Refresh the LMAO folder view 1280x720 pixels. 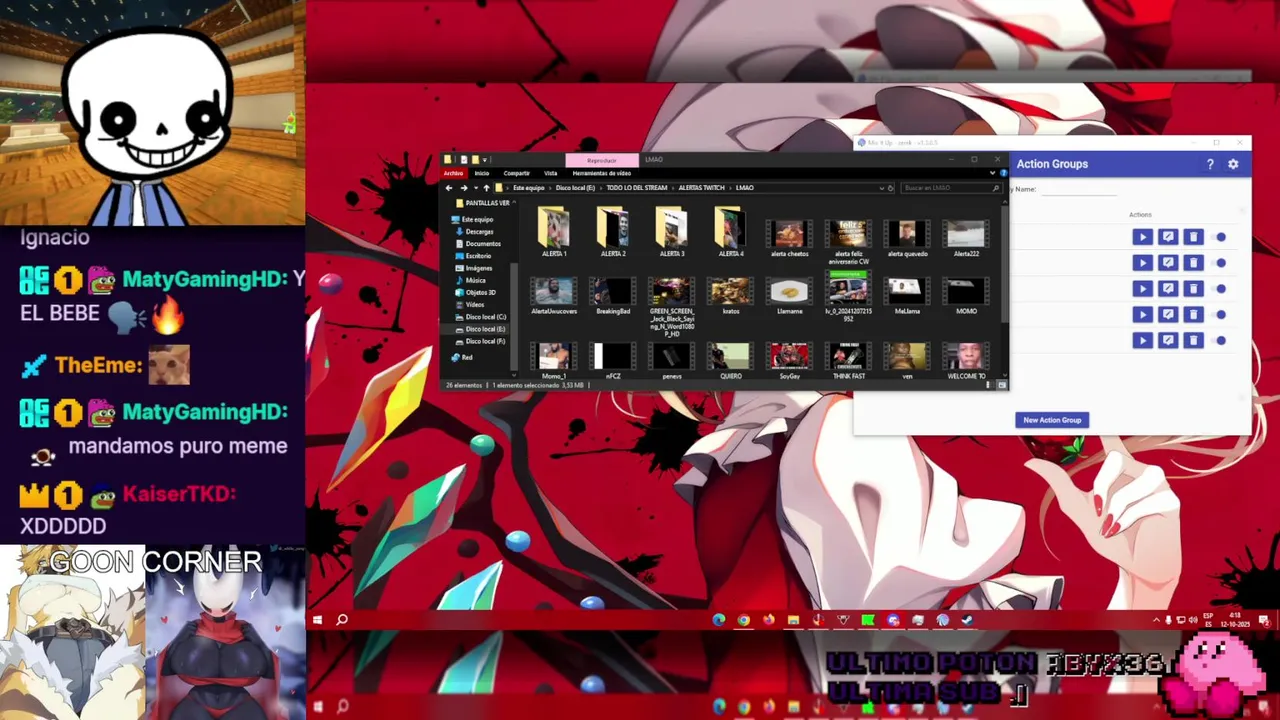click(x=891, y=188)
